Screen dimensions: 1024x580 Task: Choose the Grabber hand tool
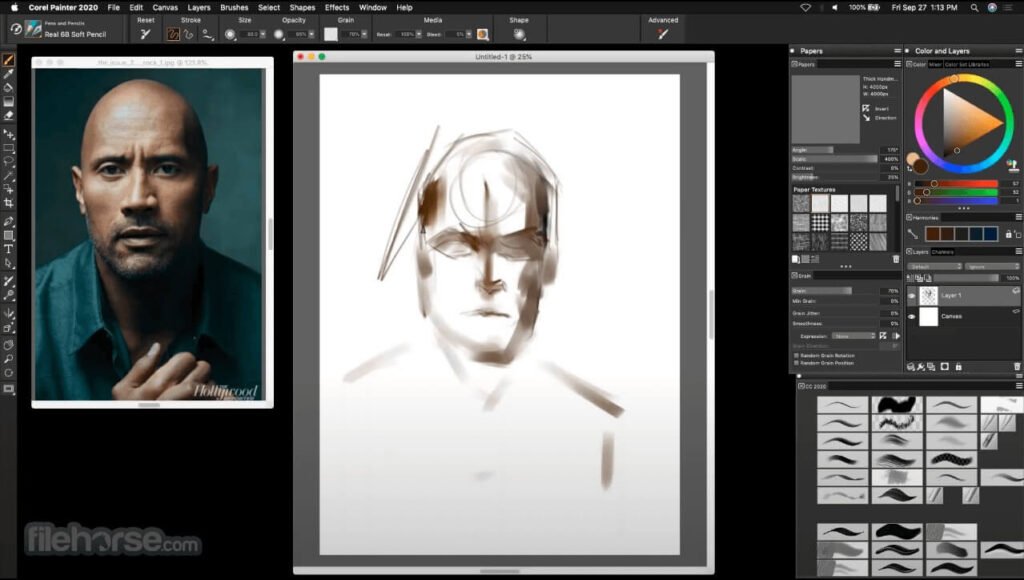coord(8,344)
